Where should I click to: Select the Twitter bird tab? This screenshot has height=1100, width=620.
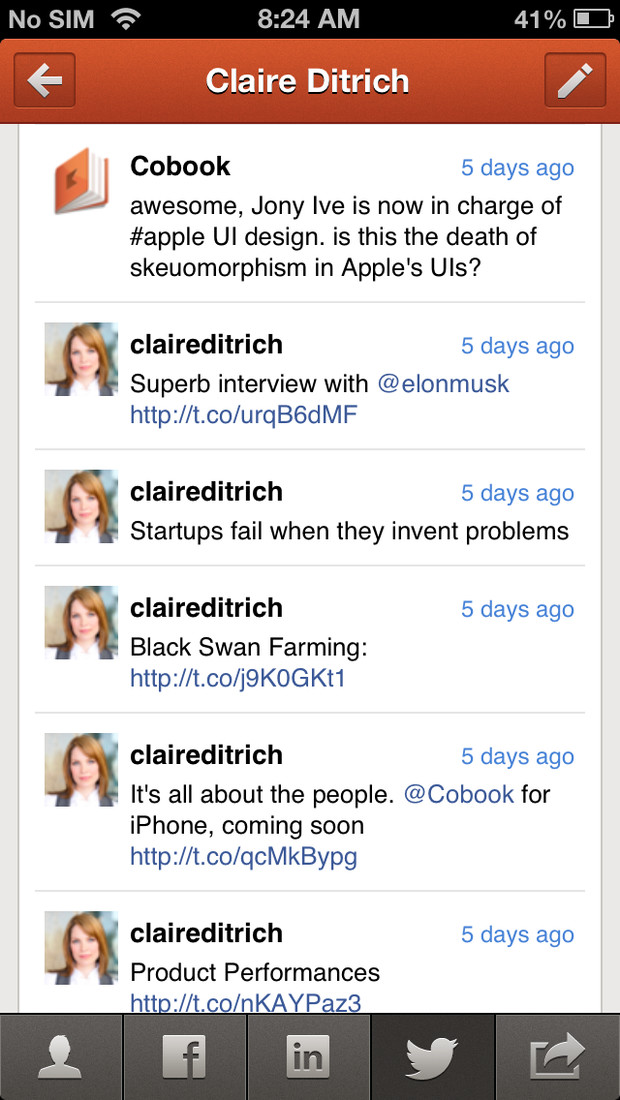[x=433, y=1057]
